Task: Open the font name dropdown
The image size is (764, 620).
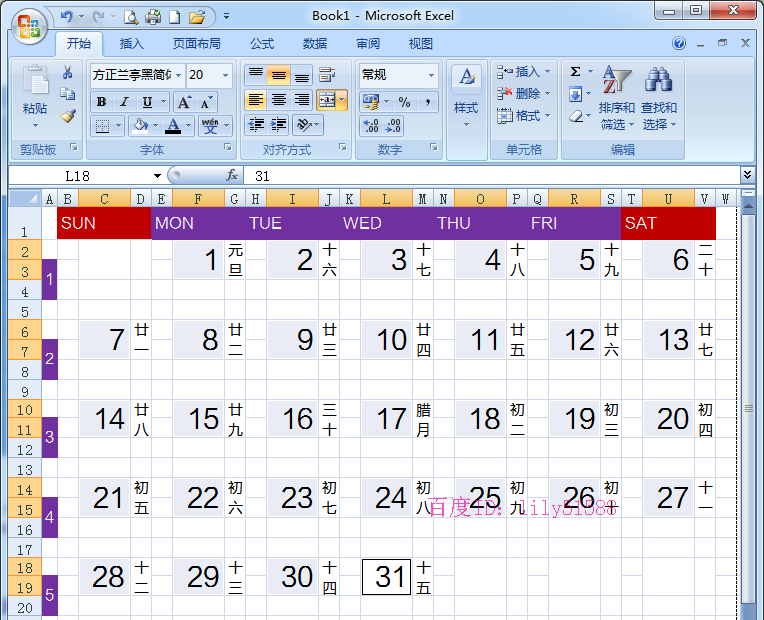Action: (x=178, y=75)
